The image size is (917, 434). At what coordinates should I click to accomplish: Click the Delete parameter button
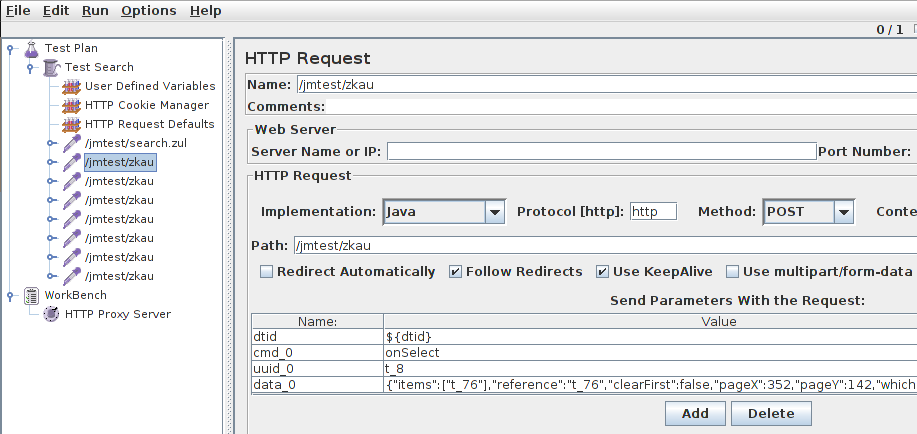point(771,413)
